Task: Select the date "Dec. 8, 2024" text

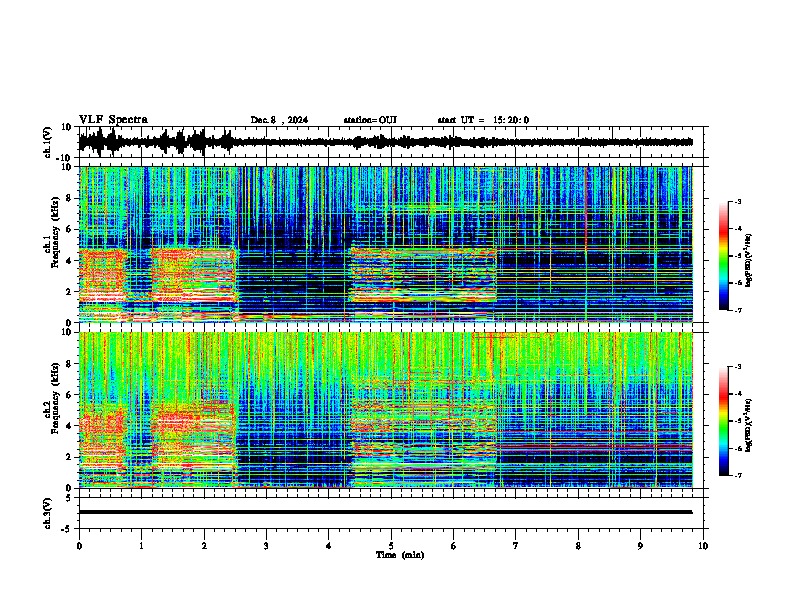Action: [x=279, y=120]
